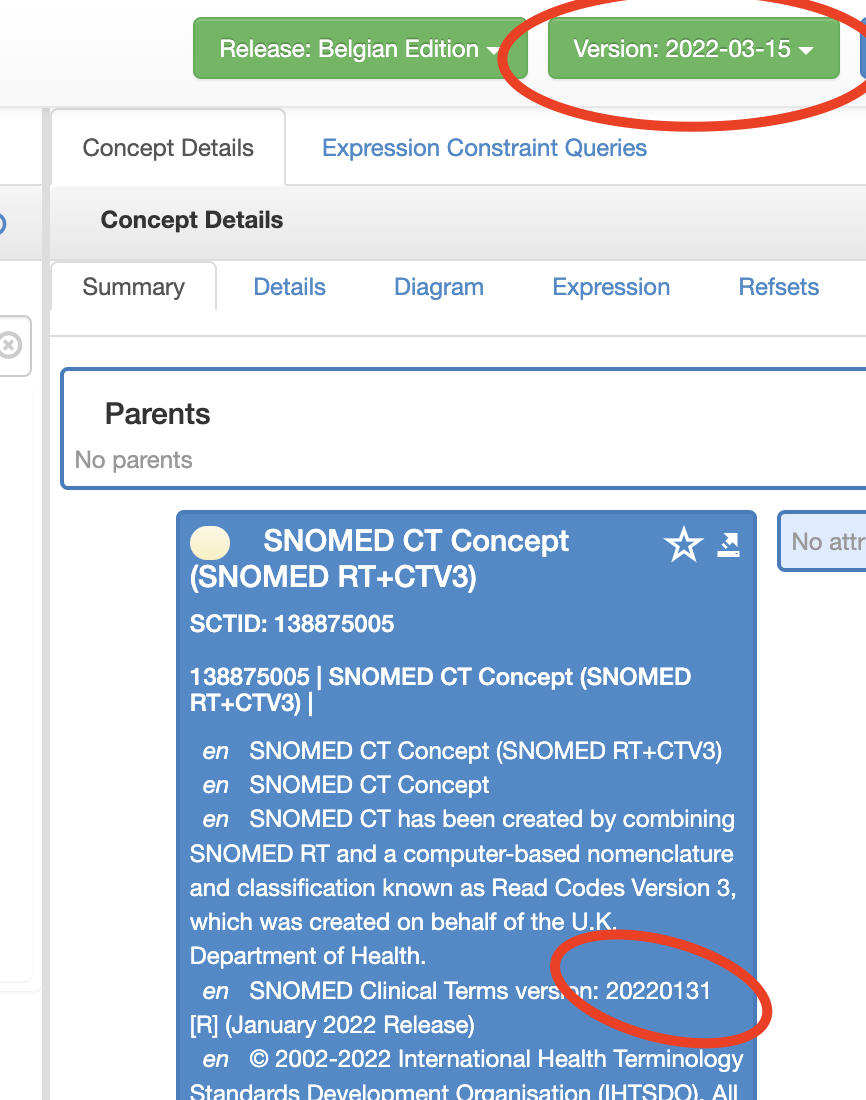Click inside the Parents panel showing No parents
This screenshot has height=1100, width=866.
[x=400, y=430]
